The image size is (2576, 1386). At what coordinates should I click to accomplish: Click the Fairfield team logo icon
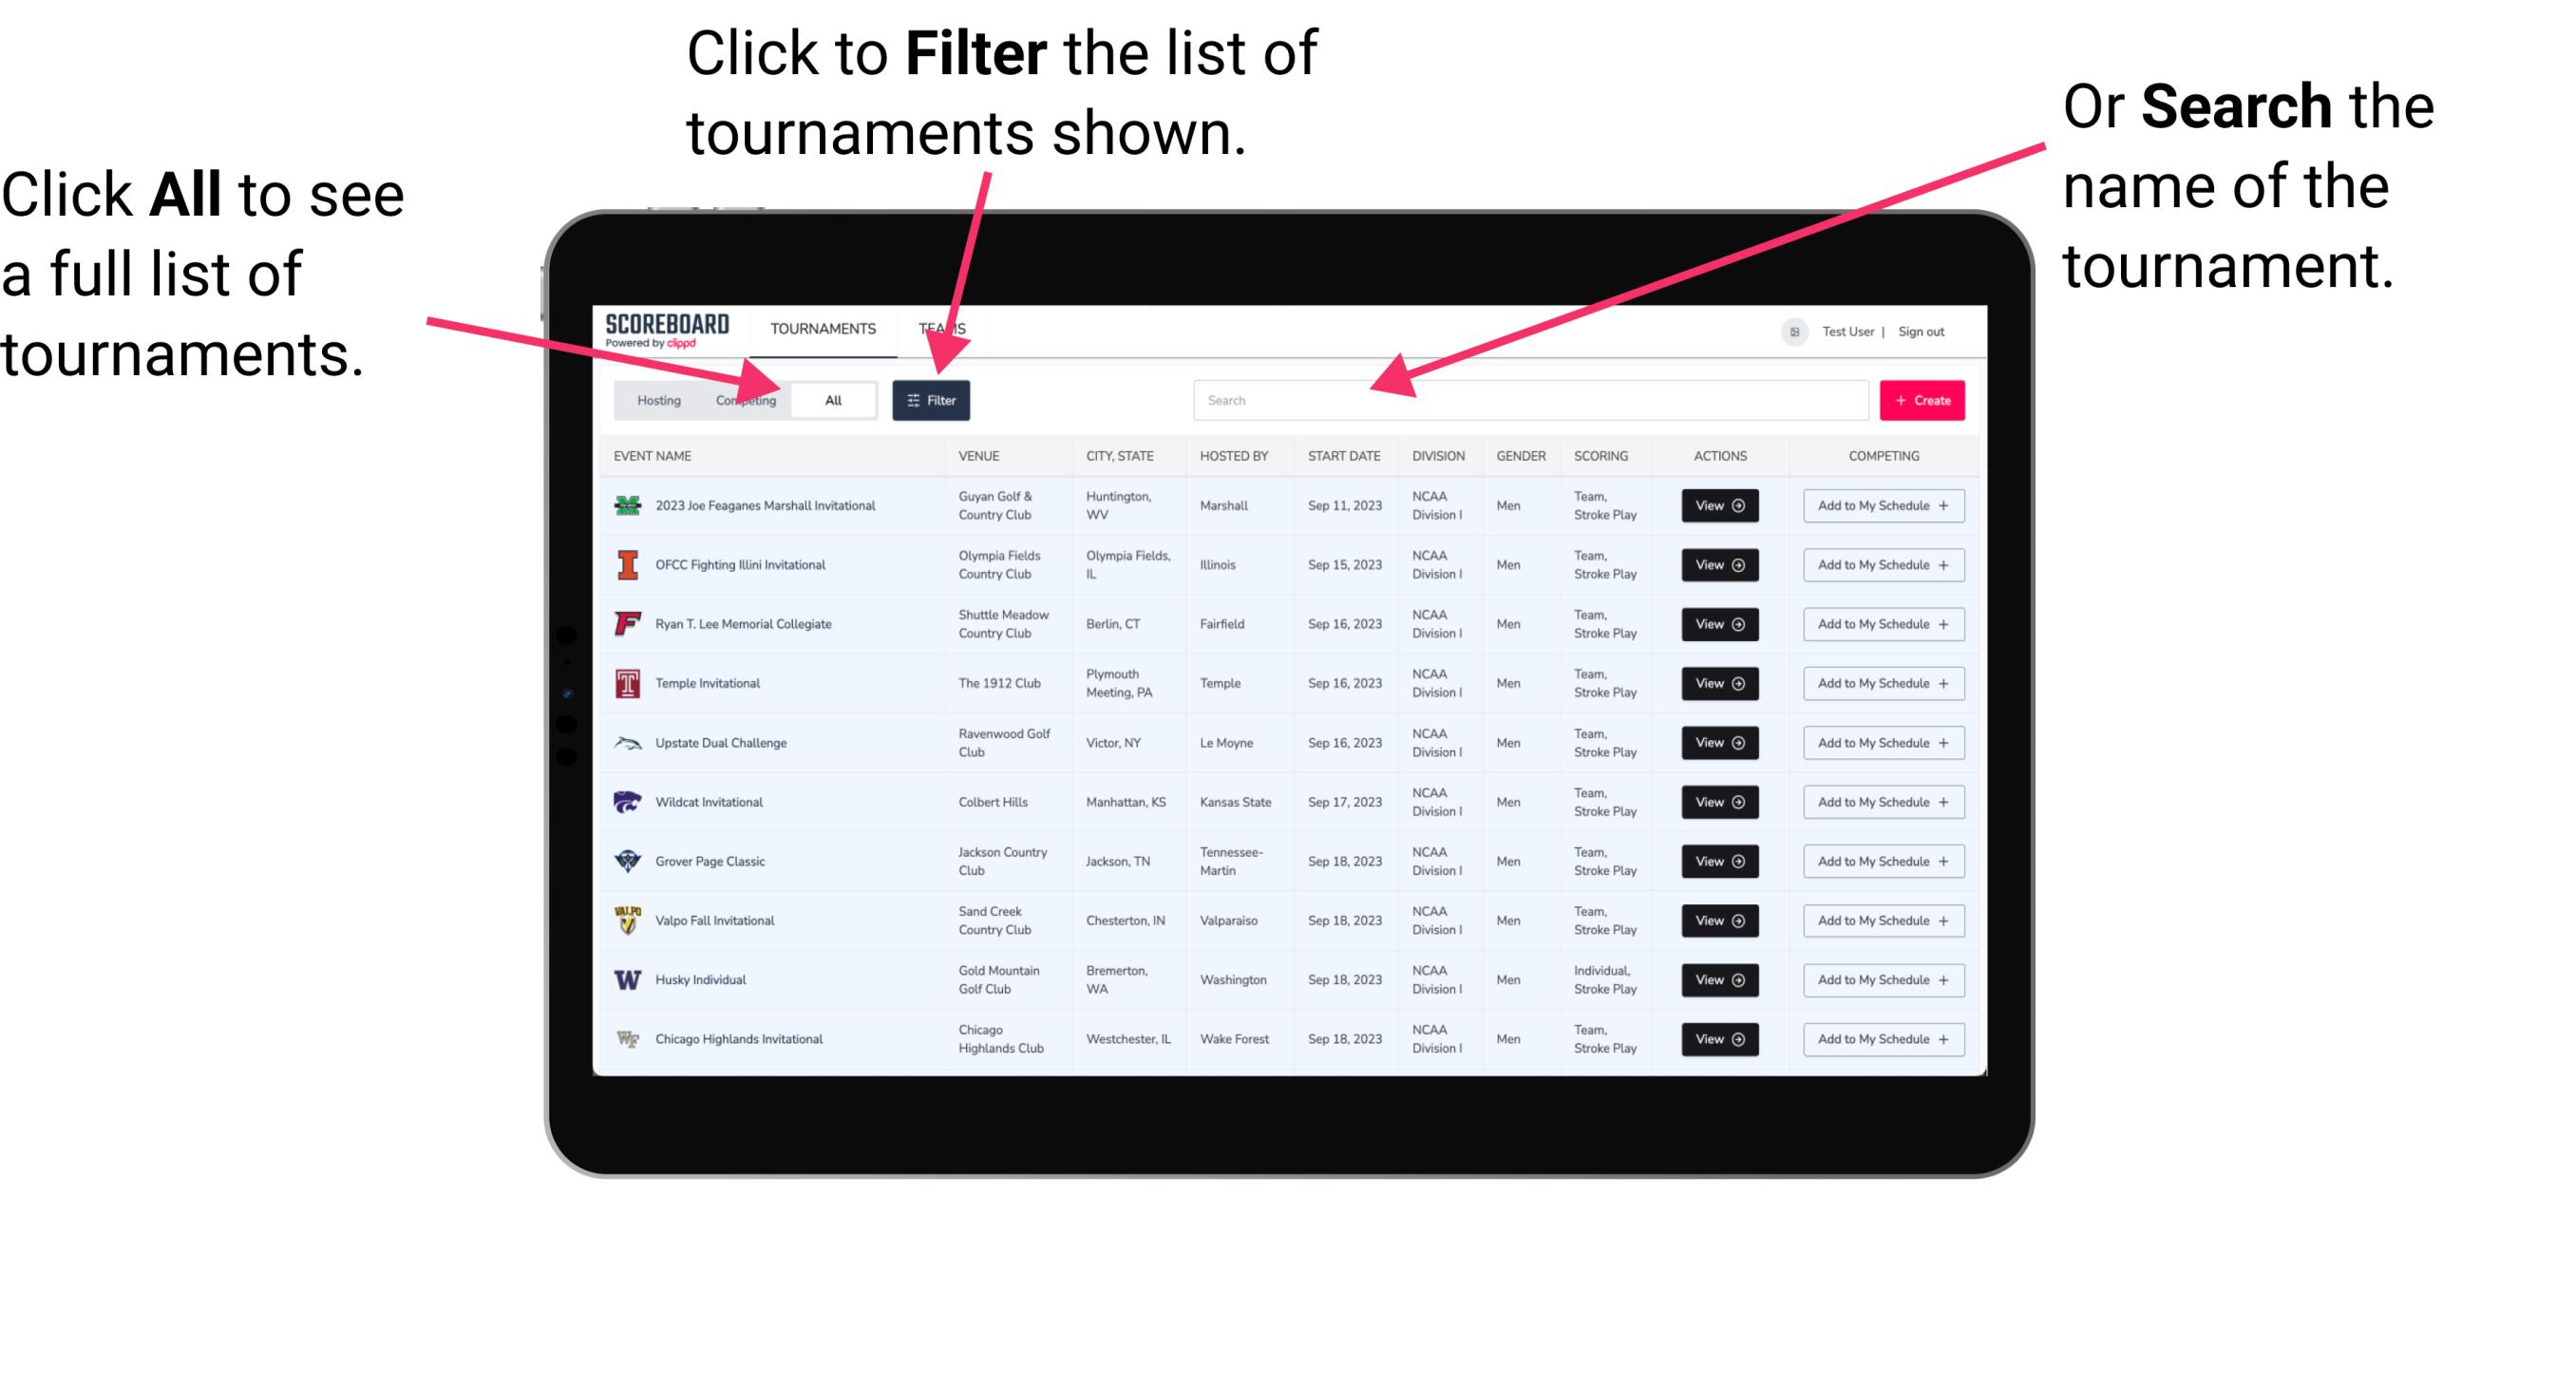624,625
